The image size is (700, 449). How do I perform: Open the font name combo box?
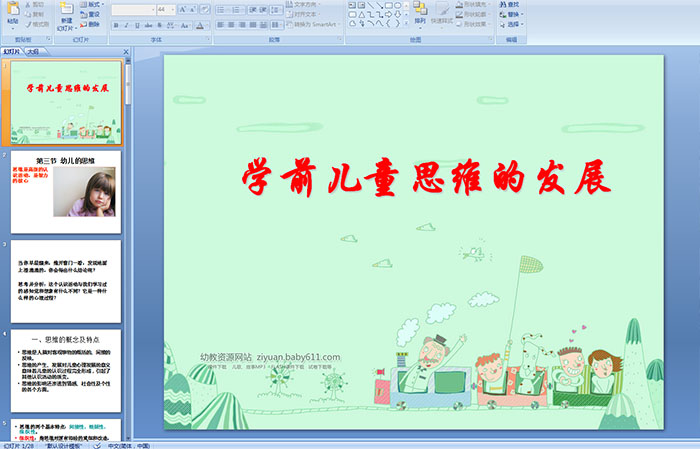pos(133,9)
